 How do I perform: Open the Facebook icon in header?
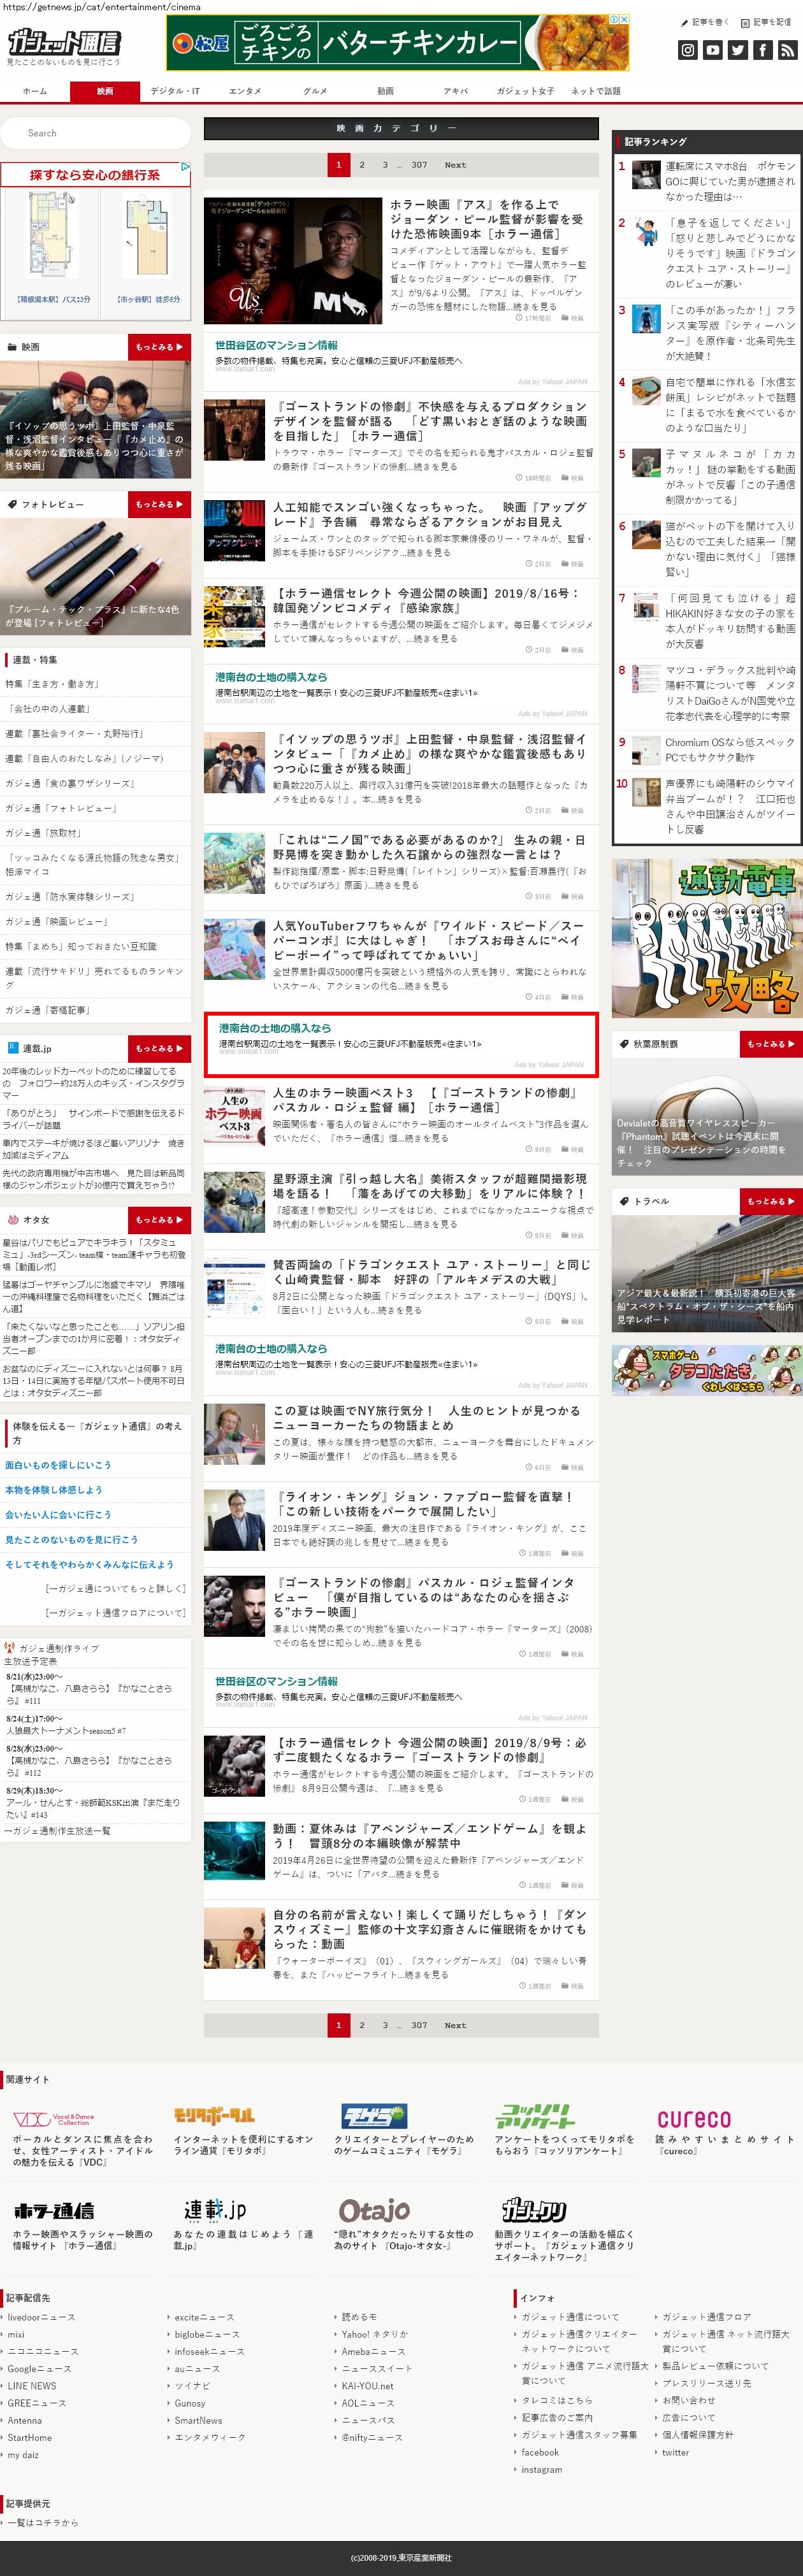(x=763, y=49)
